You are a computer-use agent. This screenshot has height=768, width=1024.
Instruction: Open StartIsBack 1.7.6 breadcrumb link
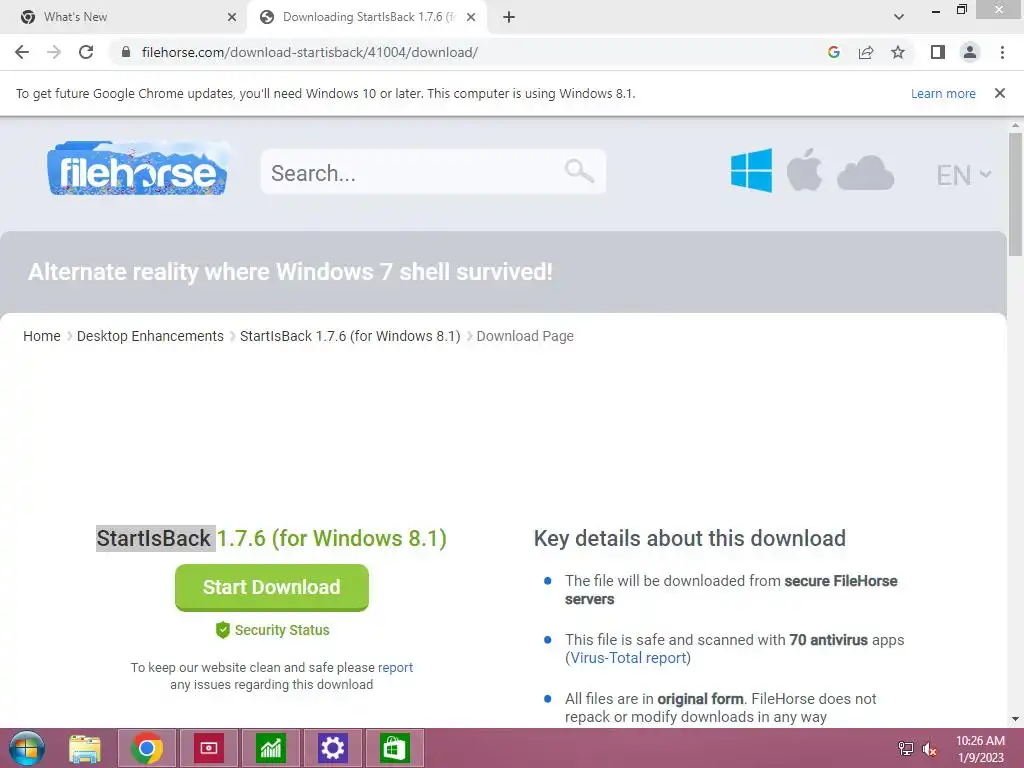[350, 336]
